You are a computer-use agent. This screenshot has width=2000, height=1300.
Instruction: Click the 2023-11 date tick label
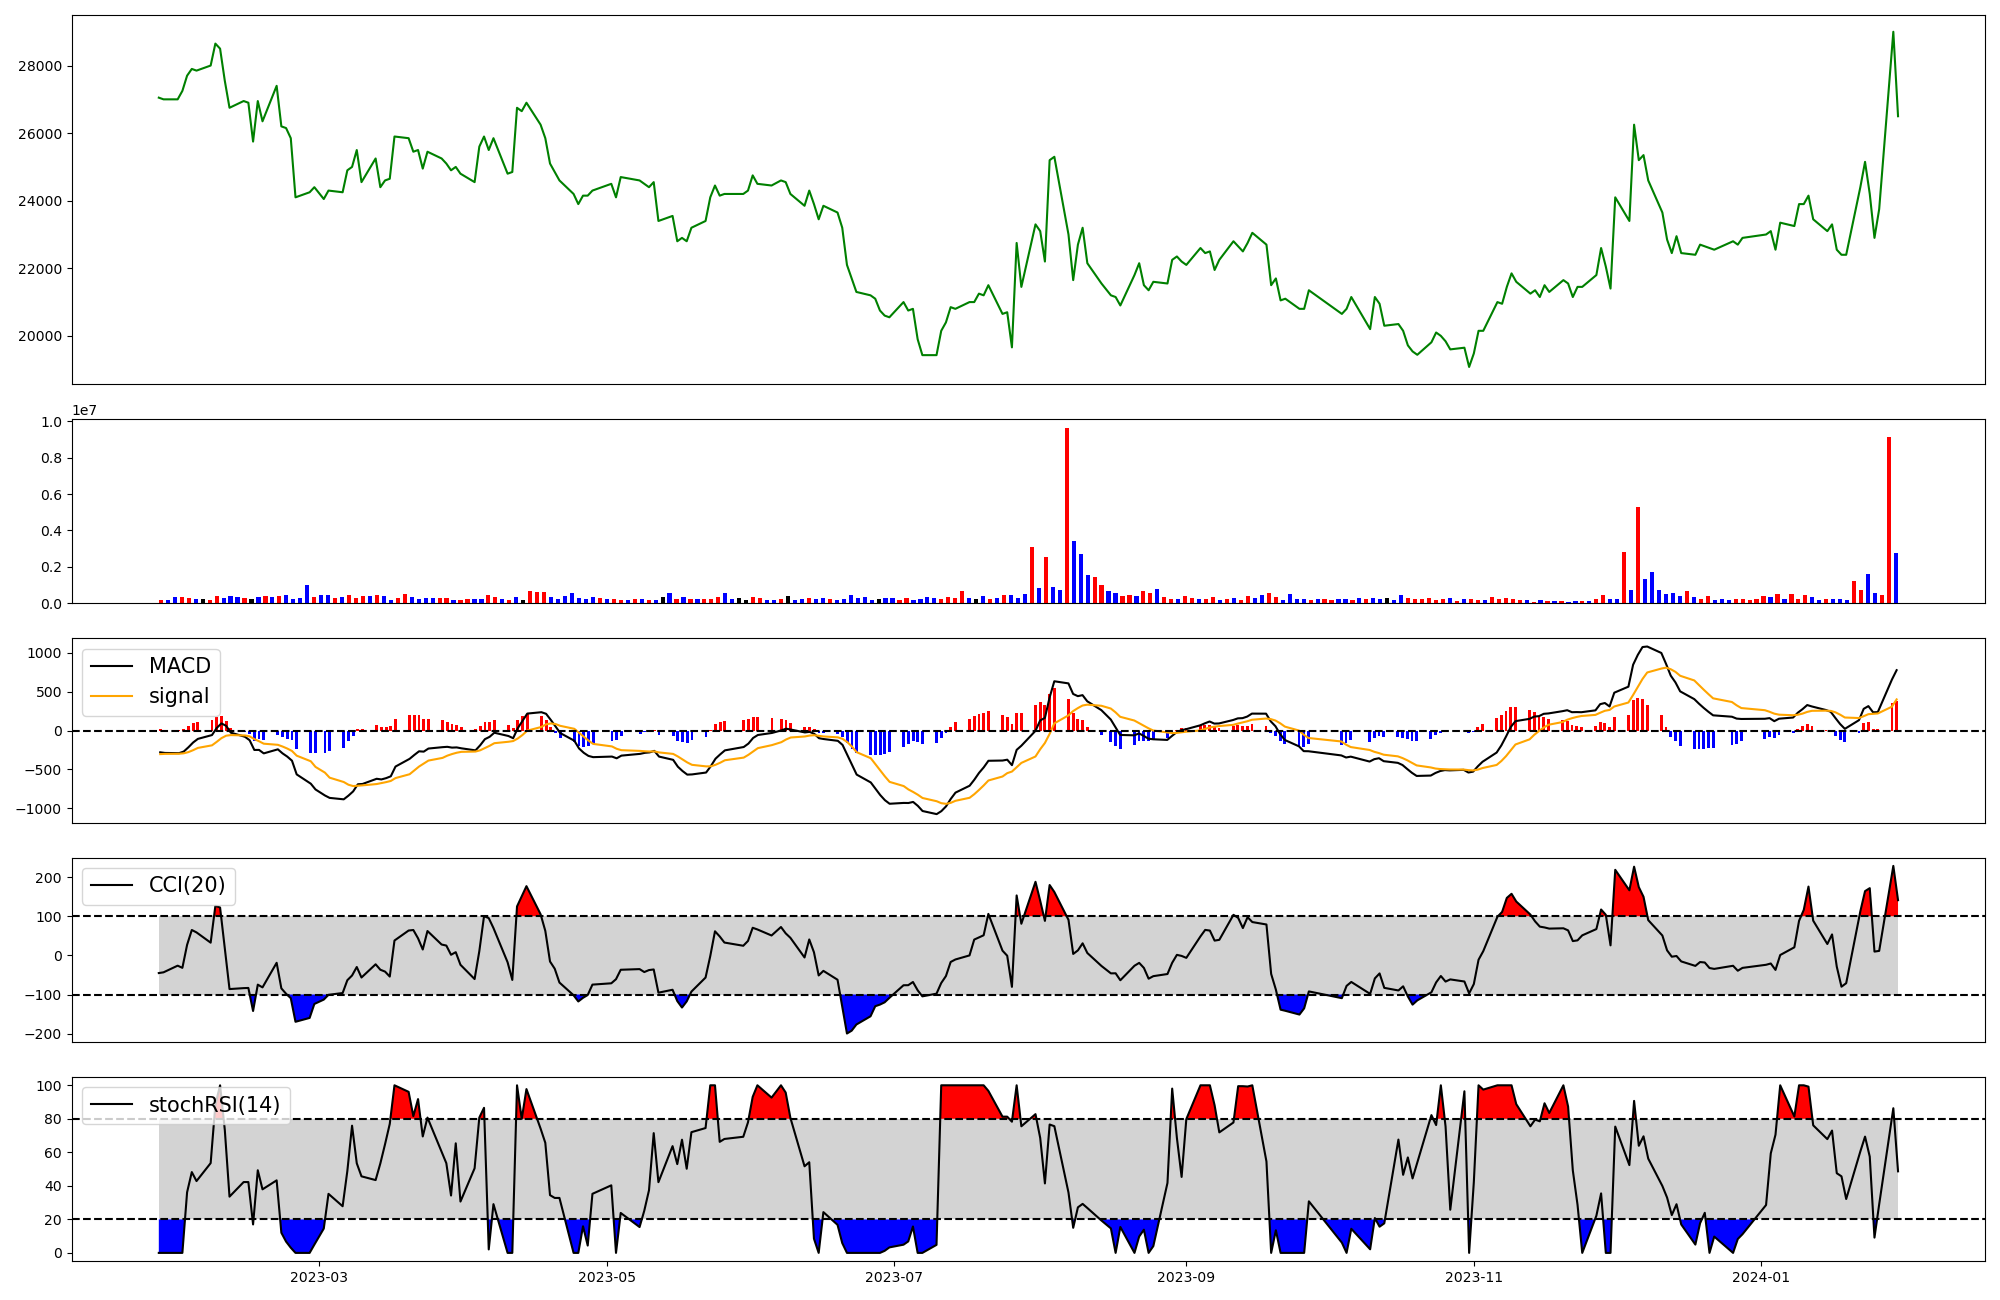1474,1277
